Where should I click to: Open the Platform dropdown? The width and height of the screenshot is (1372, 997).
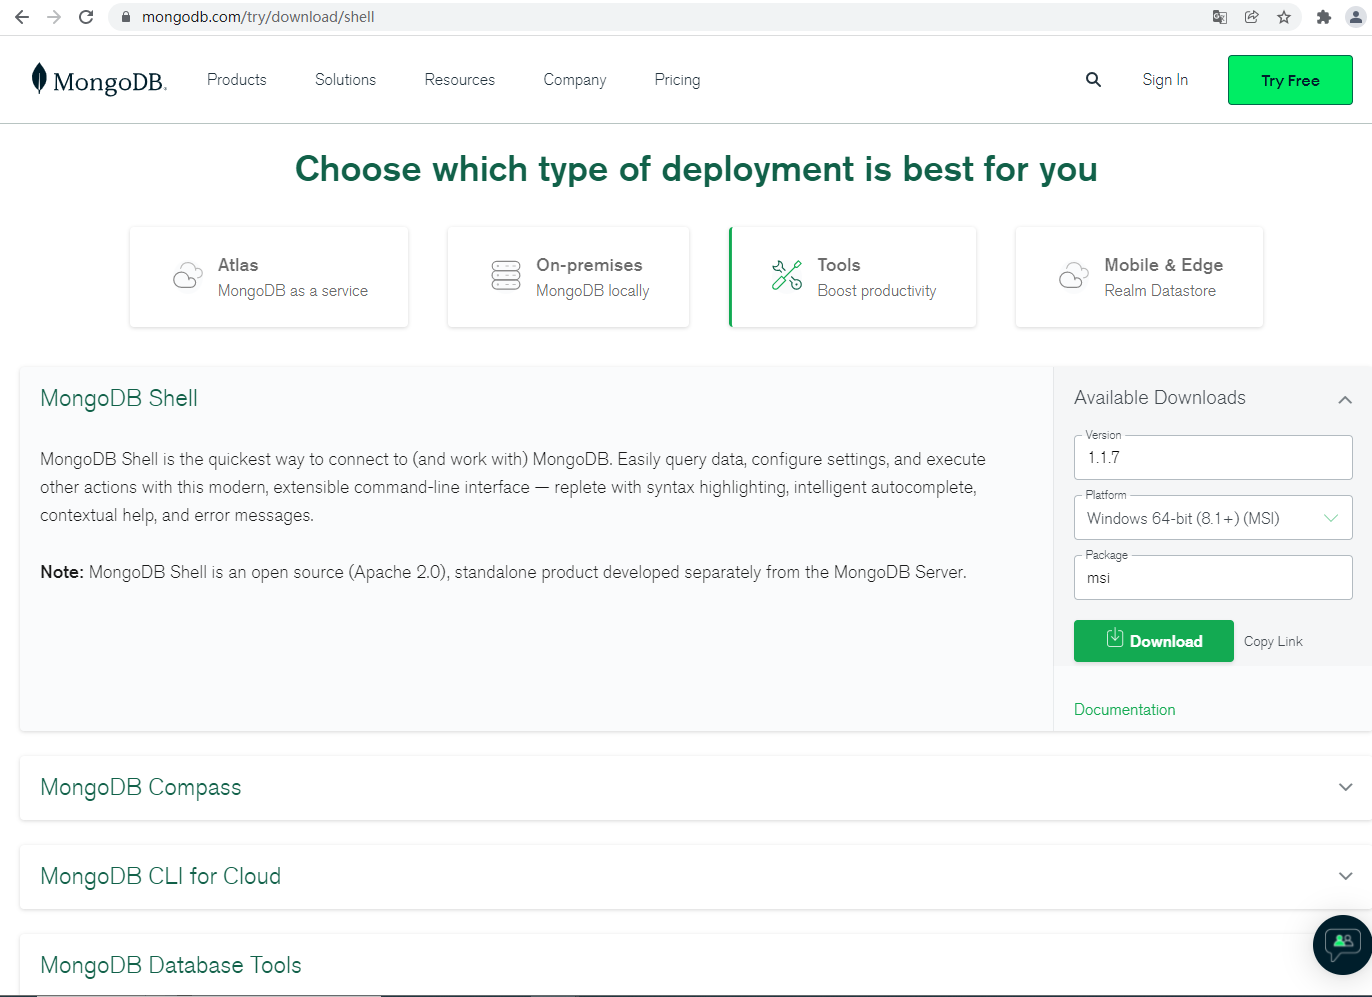1213,518
